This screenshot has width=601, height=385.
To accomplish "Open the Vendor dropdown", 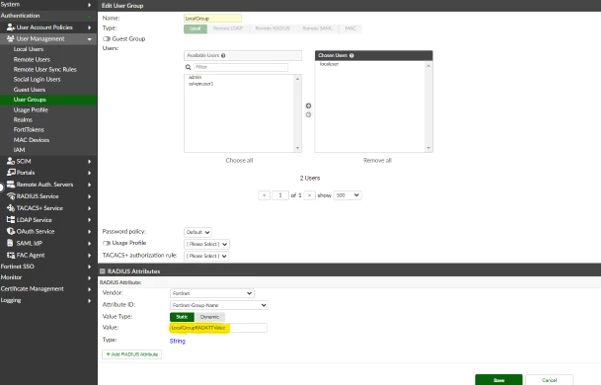I will tap(212, 293).
